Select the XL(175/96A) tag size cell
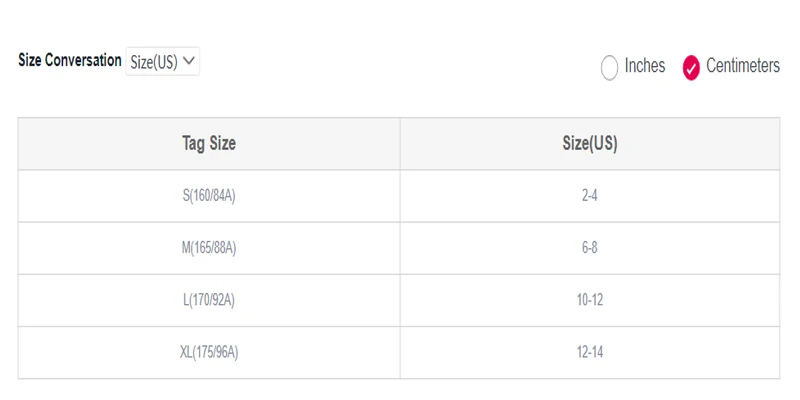The width and height of the screenshot is (800, 400). (x=209, y=353)
